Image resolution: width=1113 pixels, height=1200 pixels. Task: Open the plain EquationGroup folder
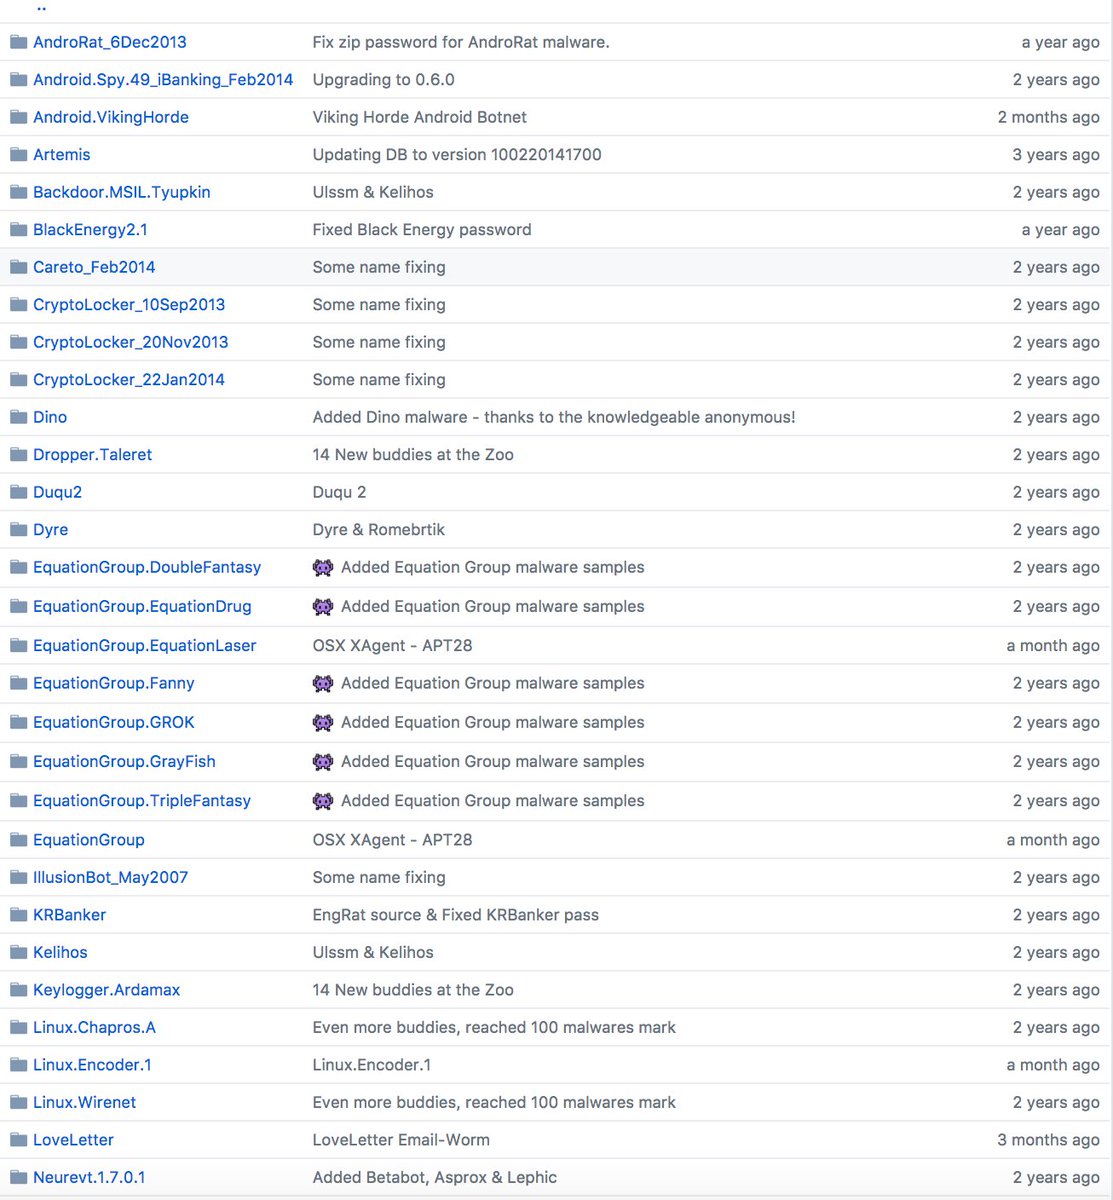pos(89,839)
